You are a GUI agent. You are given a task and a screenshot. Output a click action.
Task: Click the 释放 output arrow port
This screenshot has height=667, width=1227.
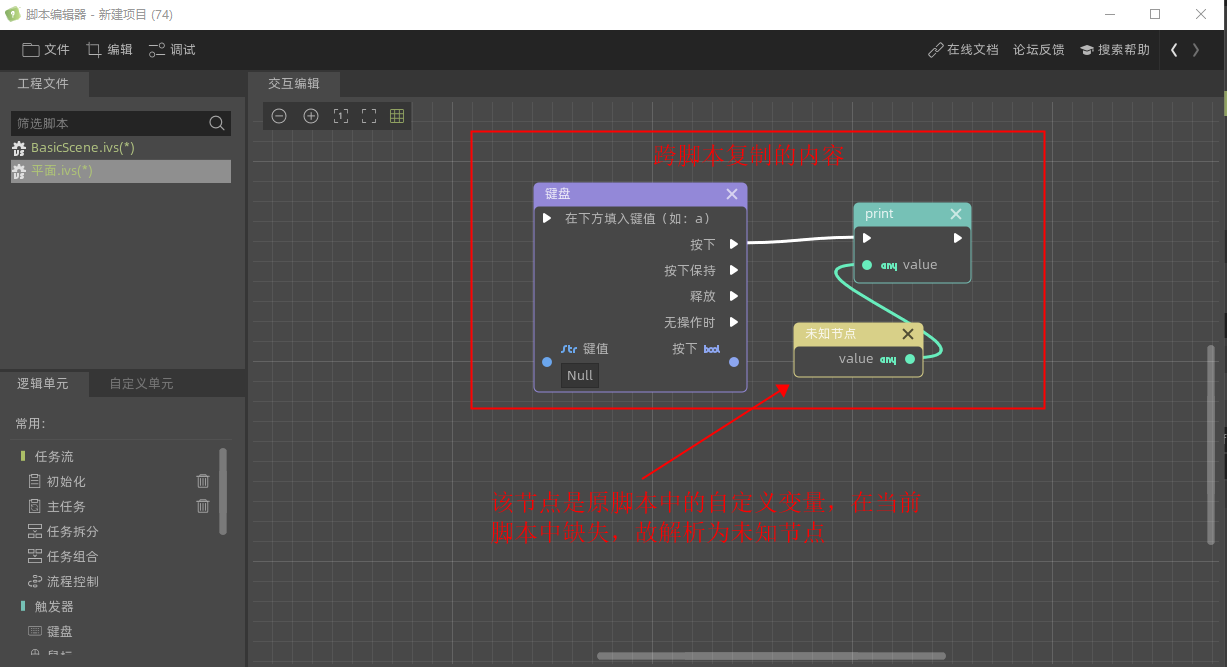point(734,296)
